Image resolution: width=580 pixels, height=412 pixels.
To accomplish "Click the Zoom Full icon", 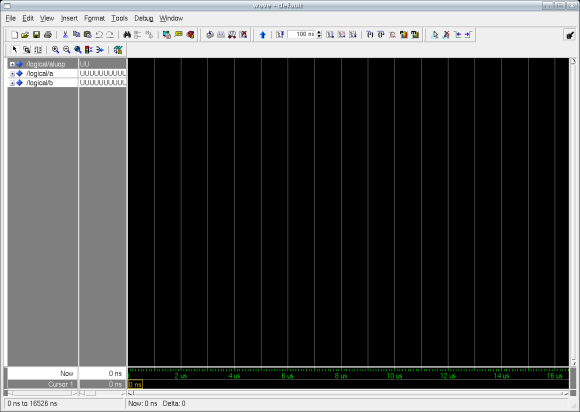I will pos(78,50).
